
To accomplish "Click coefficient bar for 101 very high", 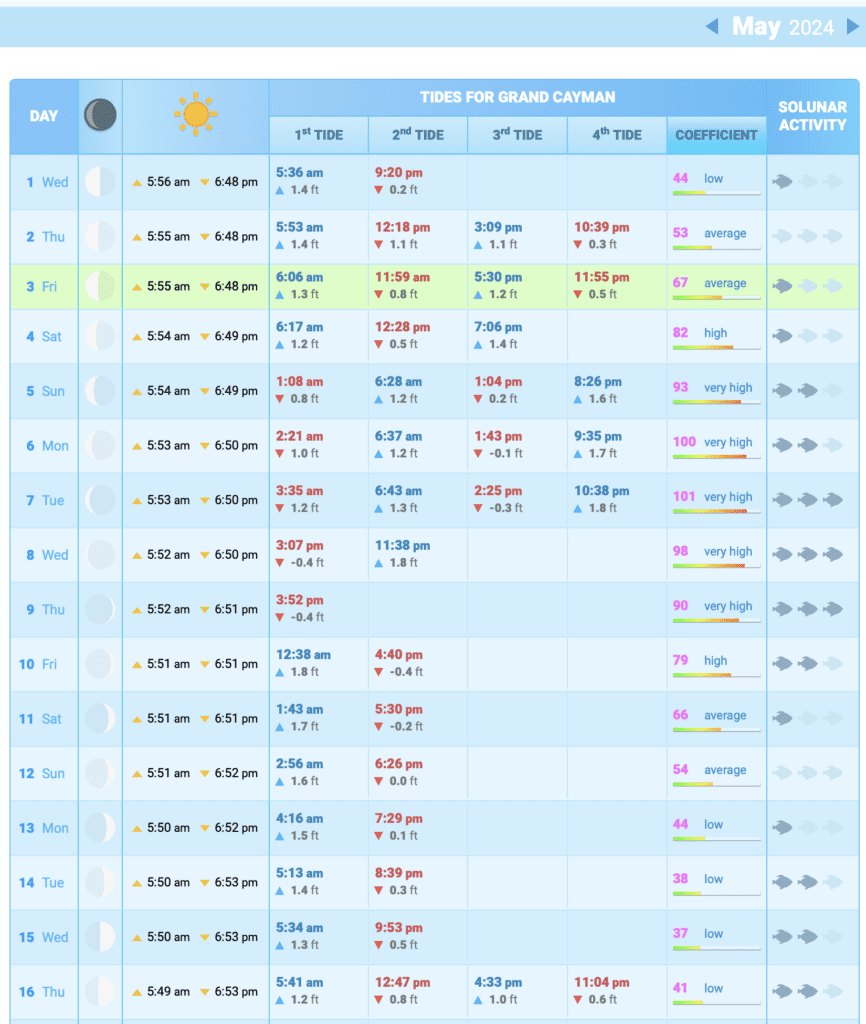I will pos(716,511).
